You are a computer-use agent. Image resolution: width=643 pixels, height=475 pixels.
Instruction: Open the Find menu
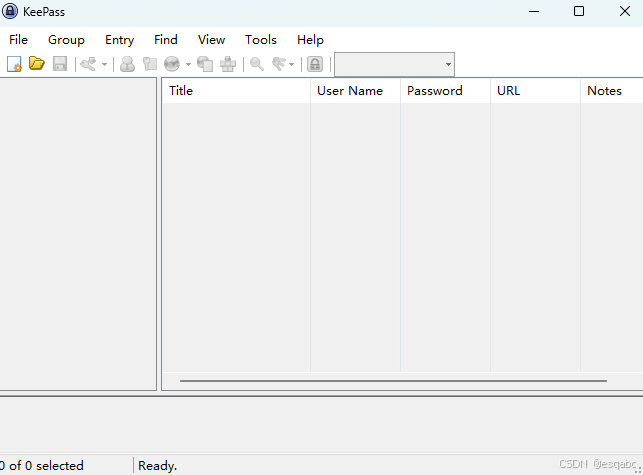pos(166,40)
